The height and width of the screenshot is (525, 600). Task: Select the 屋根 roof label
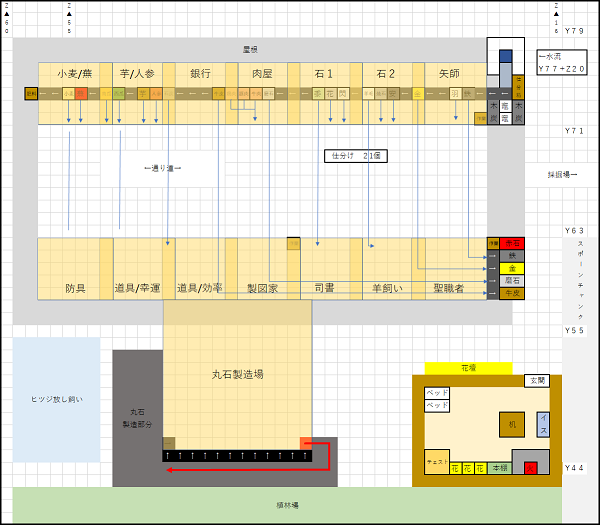tap(250, 49)
